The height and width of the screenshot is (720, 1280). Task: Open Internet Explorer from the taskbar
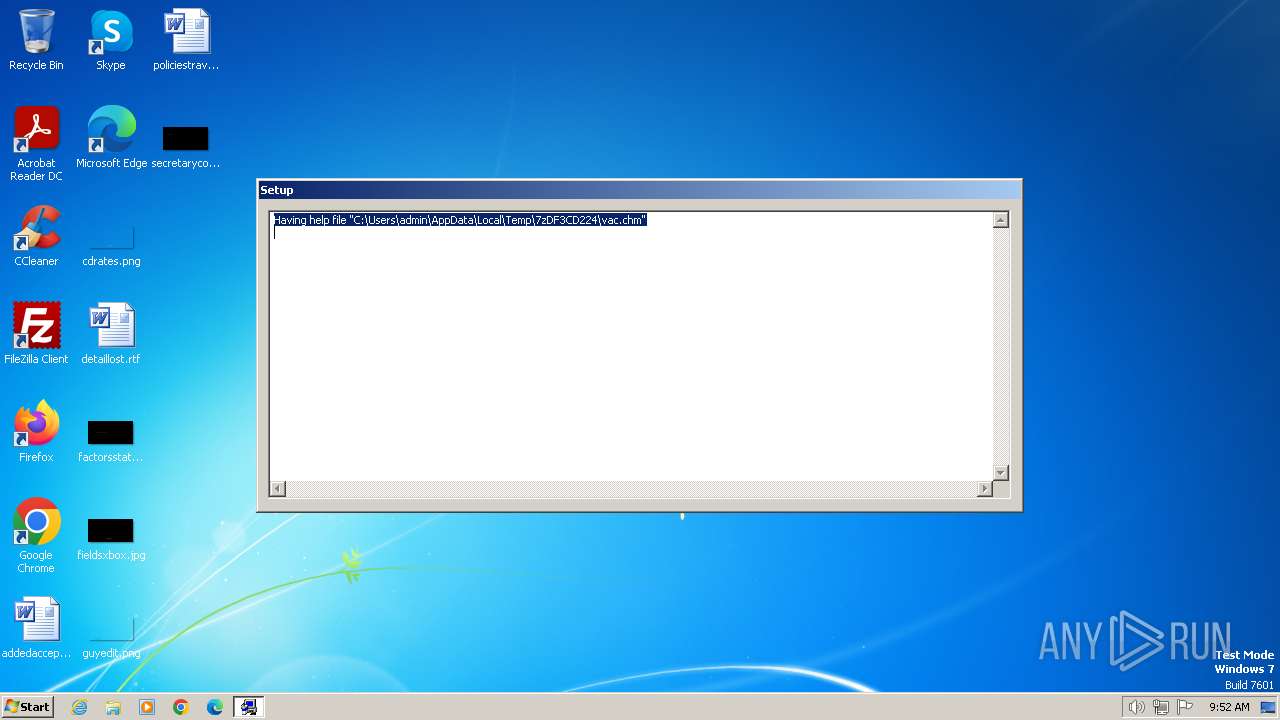click(x=80, y=707)
